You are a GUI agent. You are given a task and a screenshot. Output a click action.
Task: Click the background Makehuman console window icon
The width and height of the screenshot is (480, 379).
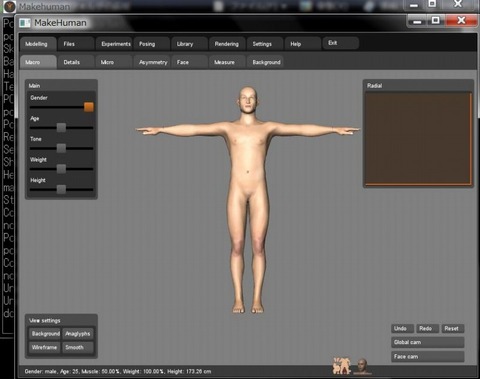(x=9, y=6)
